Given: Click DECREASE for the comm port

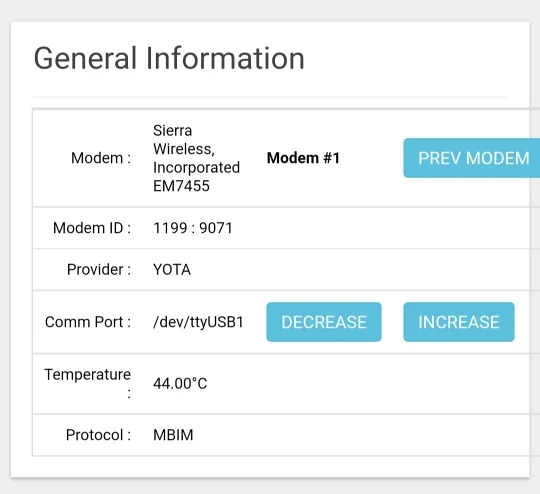Looking at the screenshot, I should tap(324, 322).
